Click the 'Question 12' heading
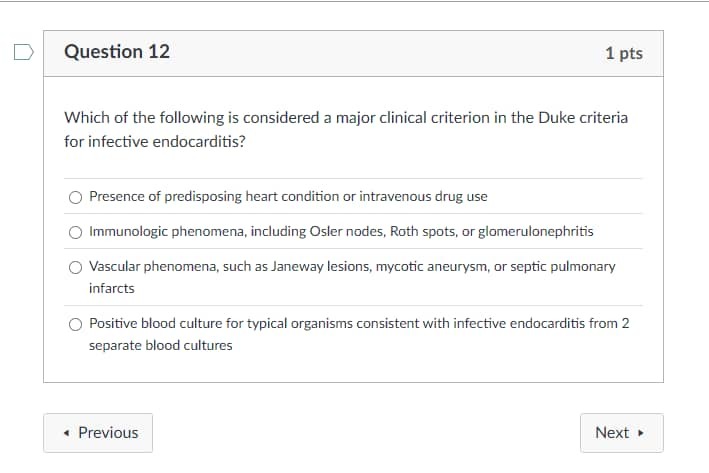 [117, 52]
